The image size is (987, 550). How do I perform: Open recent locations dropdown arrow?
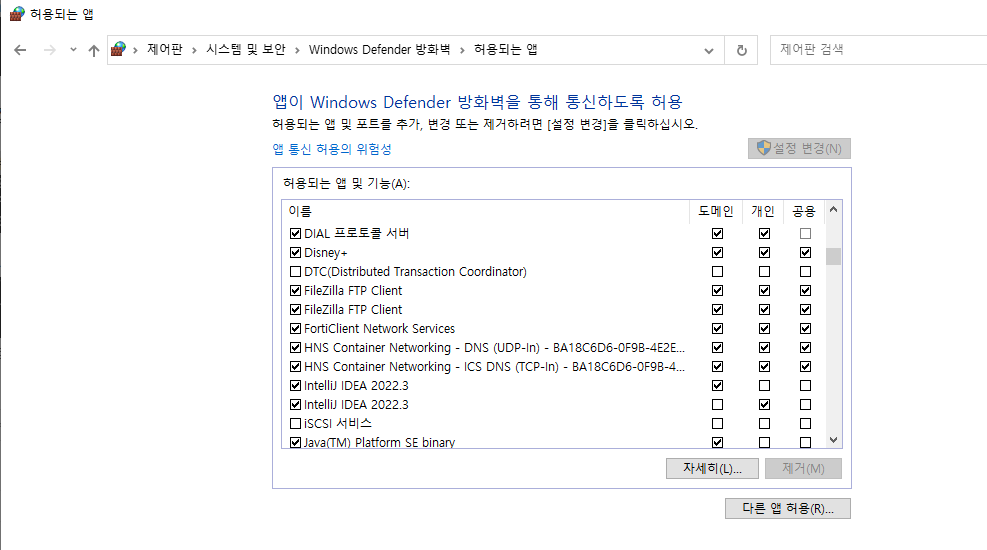pos(73,50)
